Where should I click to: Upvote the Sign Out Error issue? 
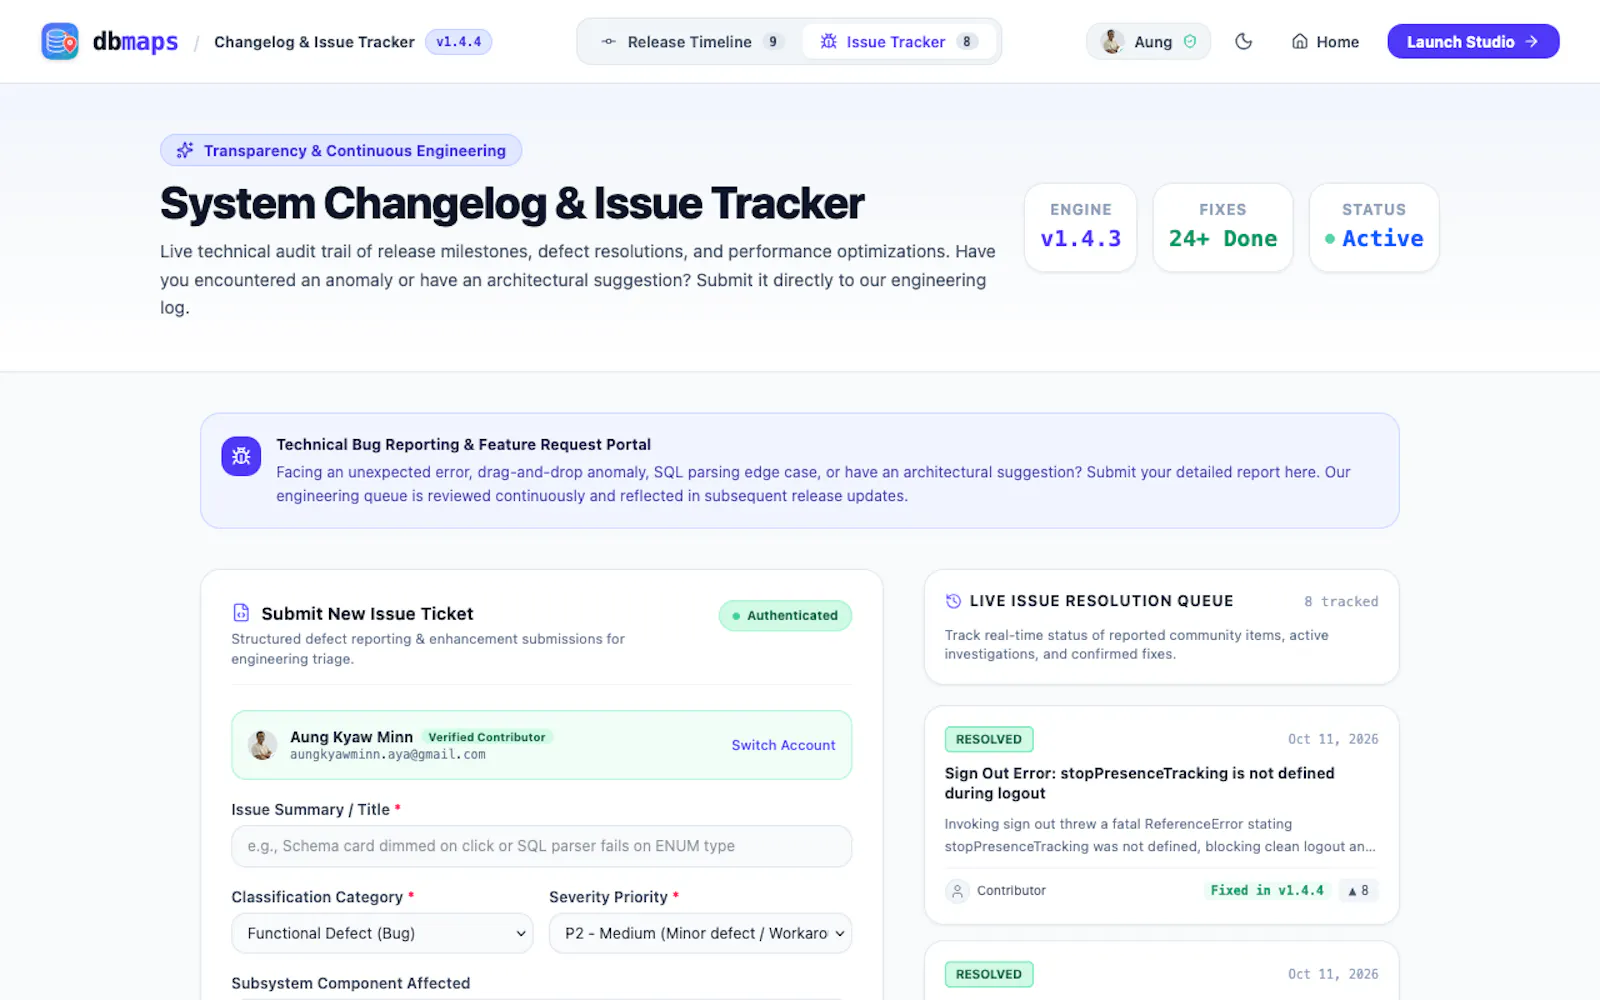[x=1358, y=890]
